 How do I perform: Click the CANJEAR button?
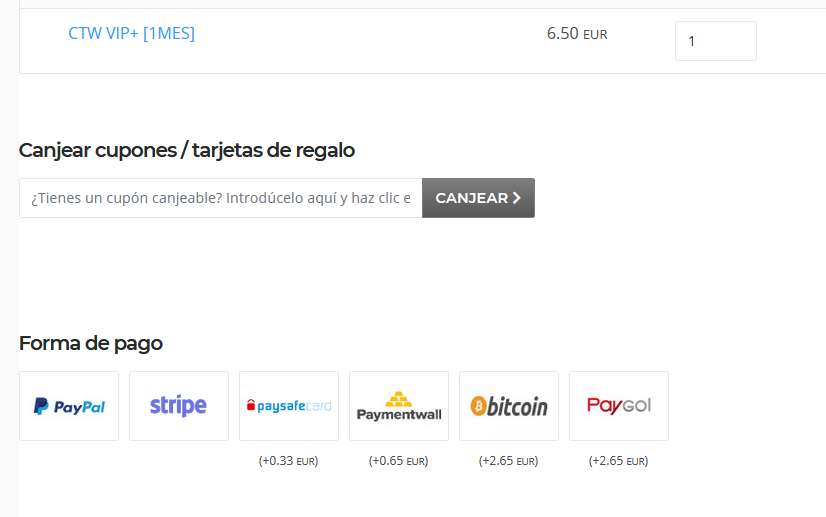478,198
